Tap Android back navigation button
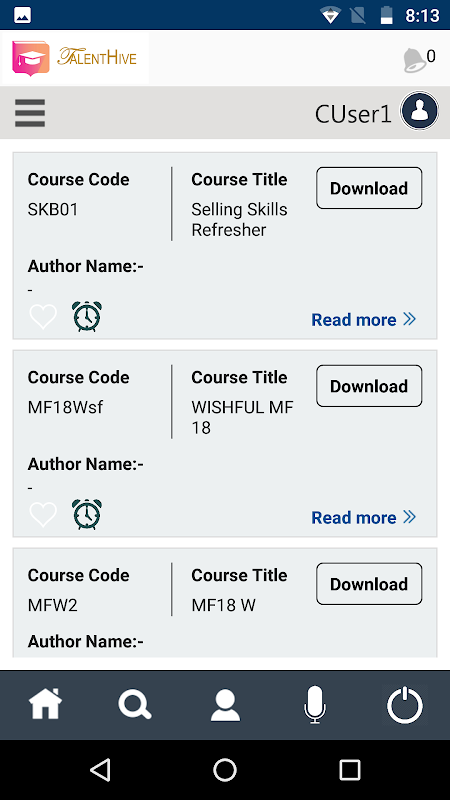The height and width of the screenshot is (800, 450). click(100, 769)
